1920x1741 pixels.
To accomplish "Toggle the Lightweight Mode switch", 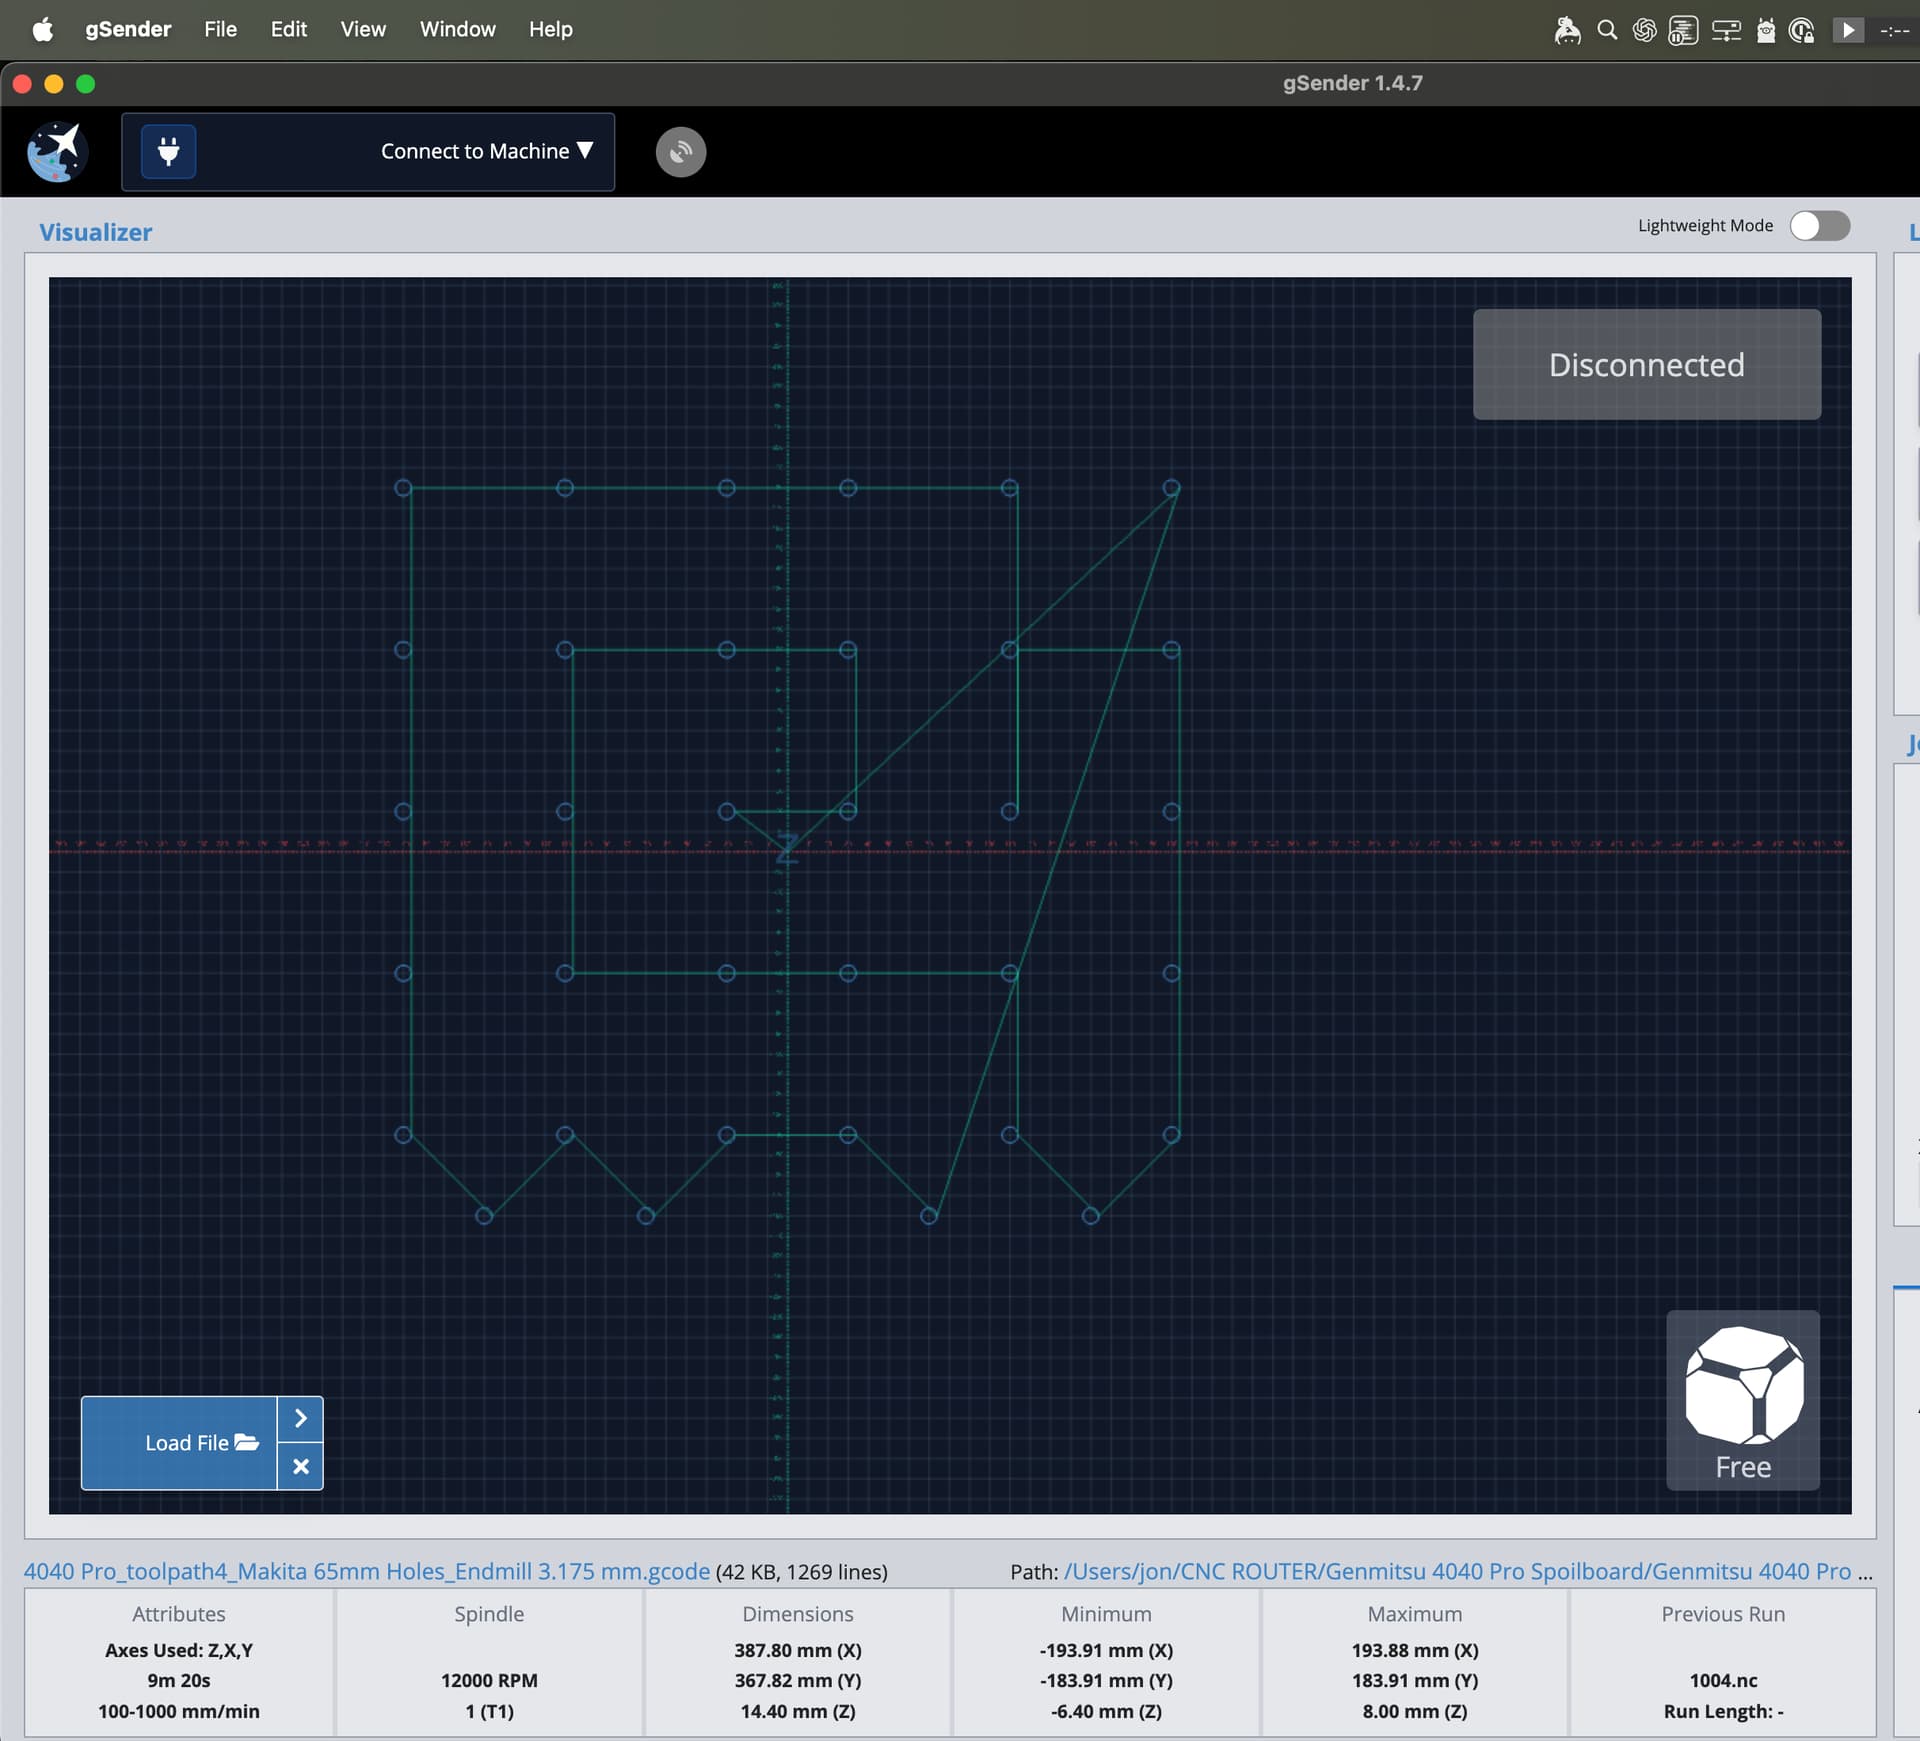I will 1819,226.
